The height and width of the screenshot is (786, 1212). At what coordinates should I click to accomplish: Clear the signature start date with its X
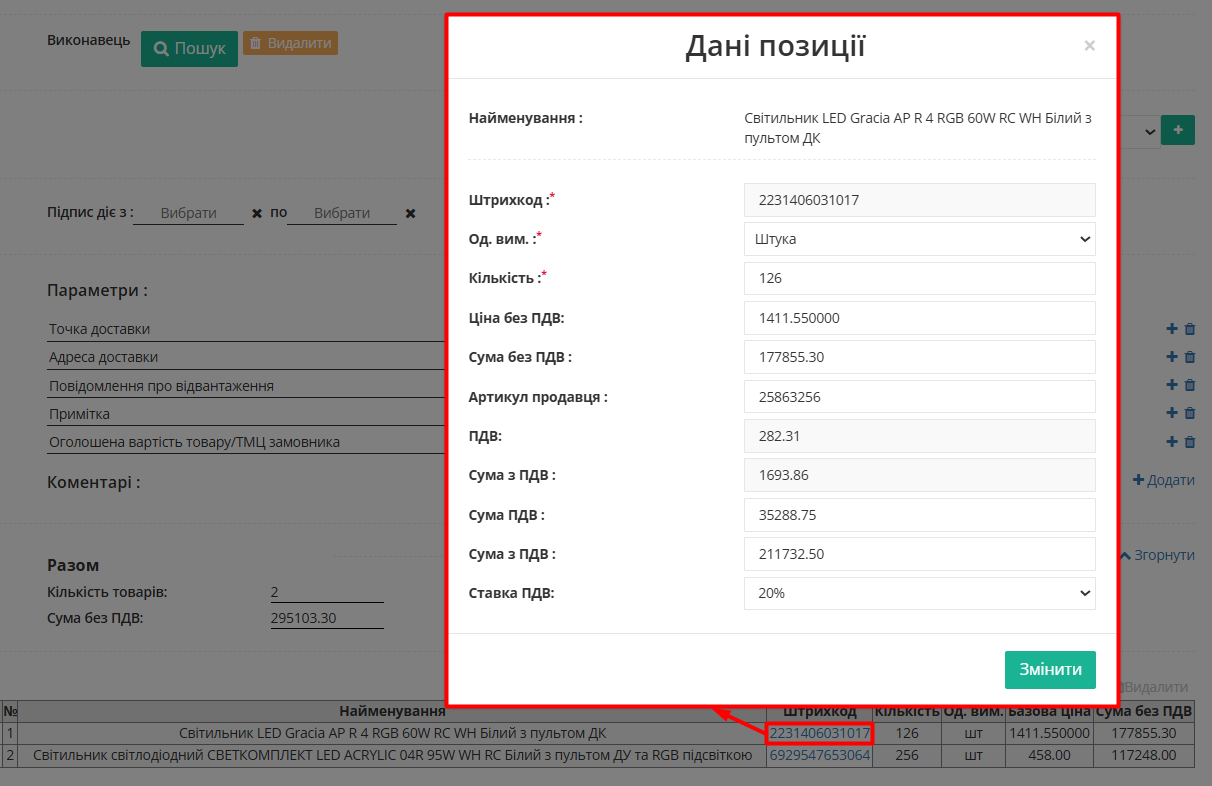[257, 213]
